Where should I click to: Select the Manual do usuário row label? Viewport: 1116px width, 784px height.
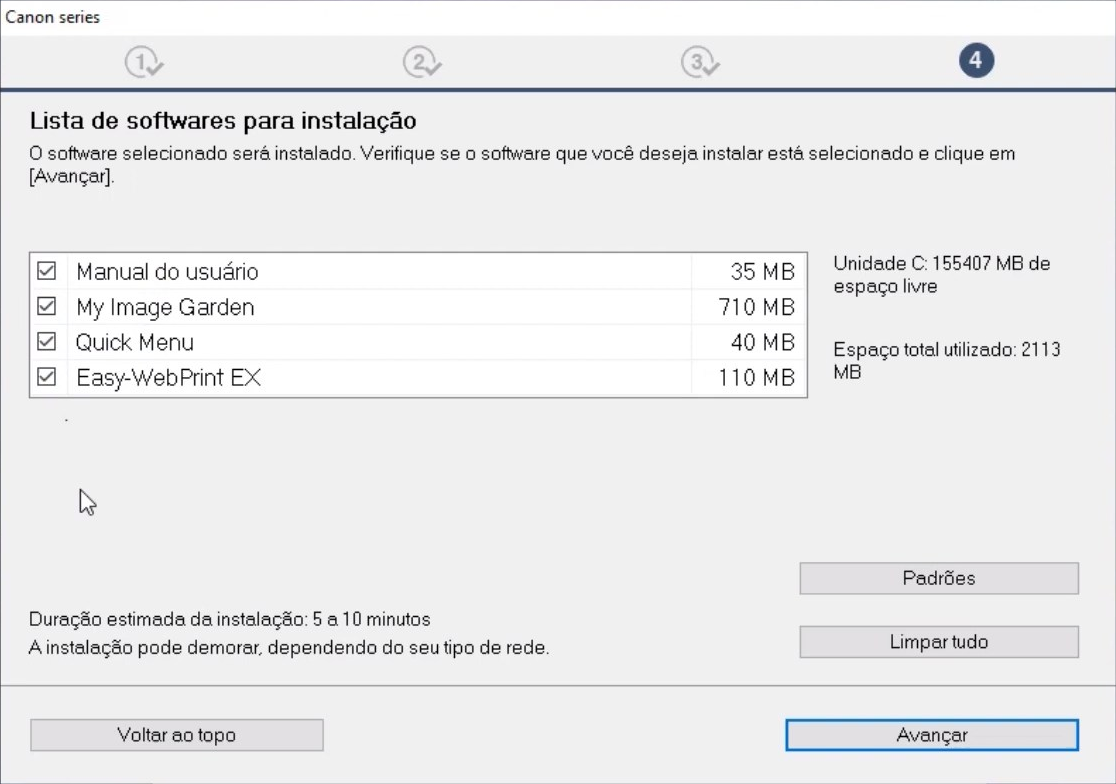(x=167, y=272)
